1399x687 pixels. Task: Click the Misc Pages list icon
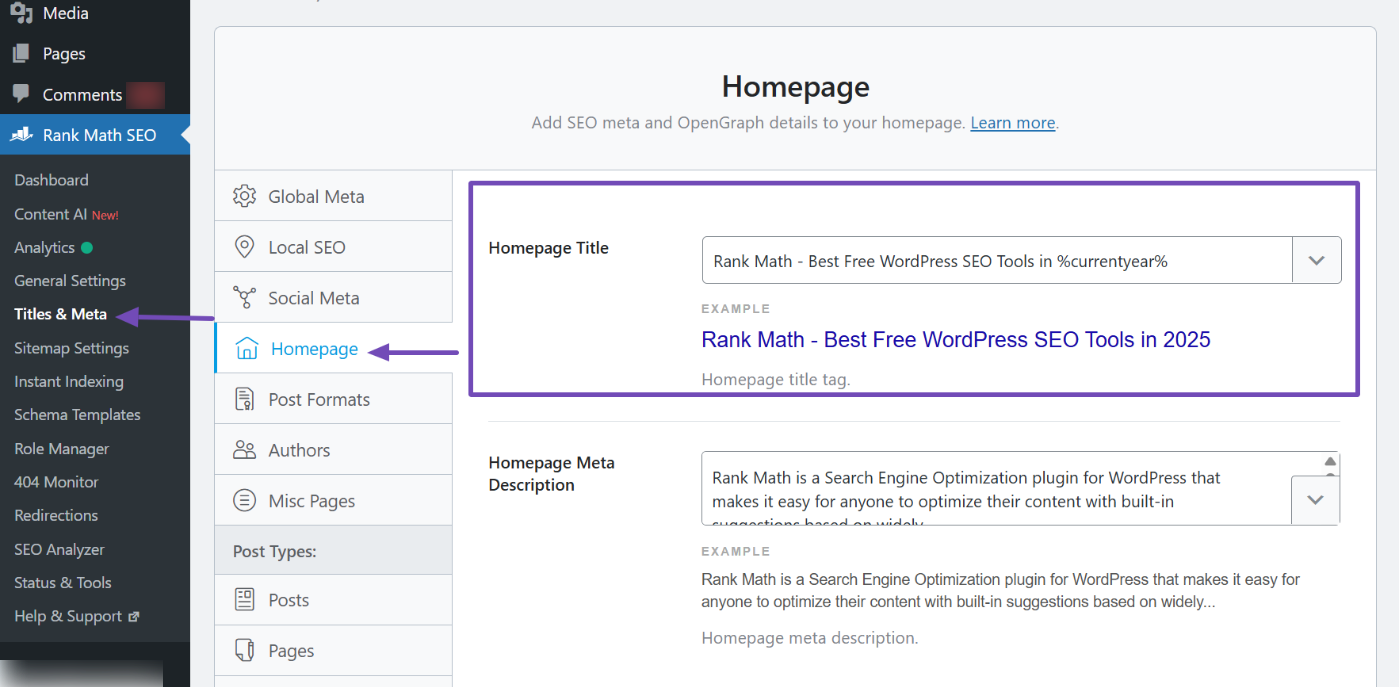click(x=244, y=501)
